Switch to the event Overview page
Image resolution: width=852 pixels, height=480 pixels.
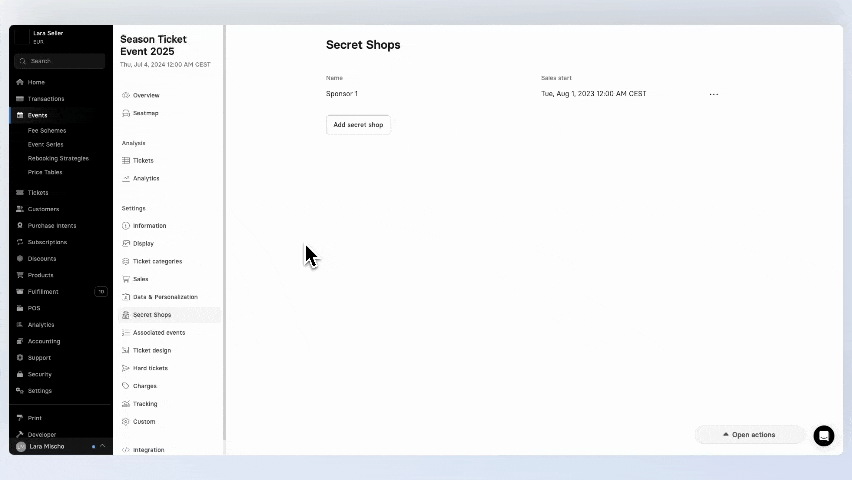click(x=146, y=95)
